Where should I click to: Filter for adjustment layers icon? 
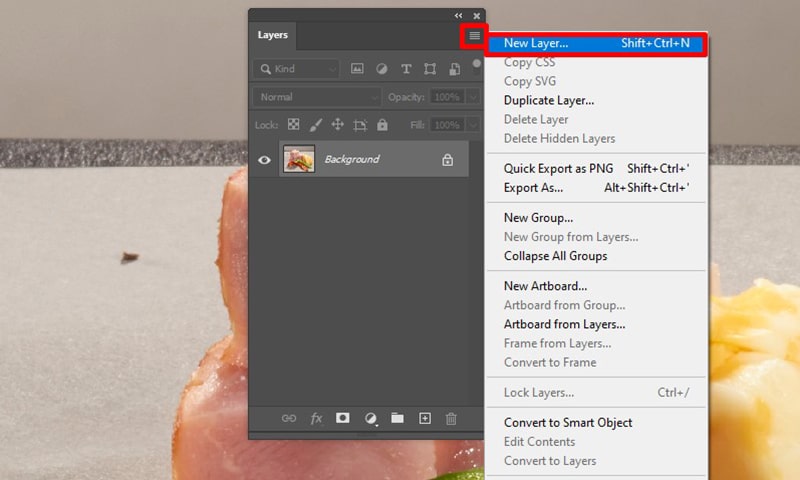[382, 68]
